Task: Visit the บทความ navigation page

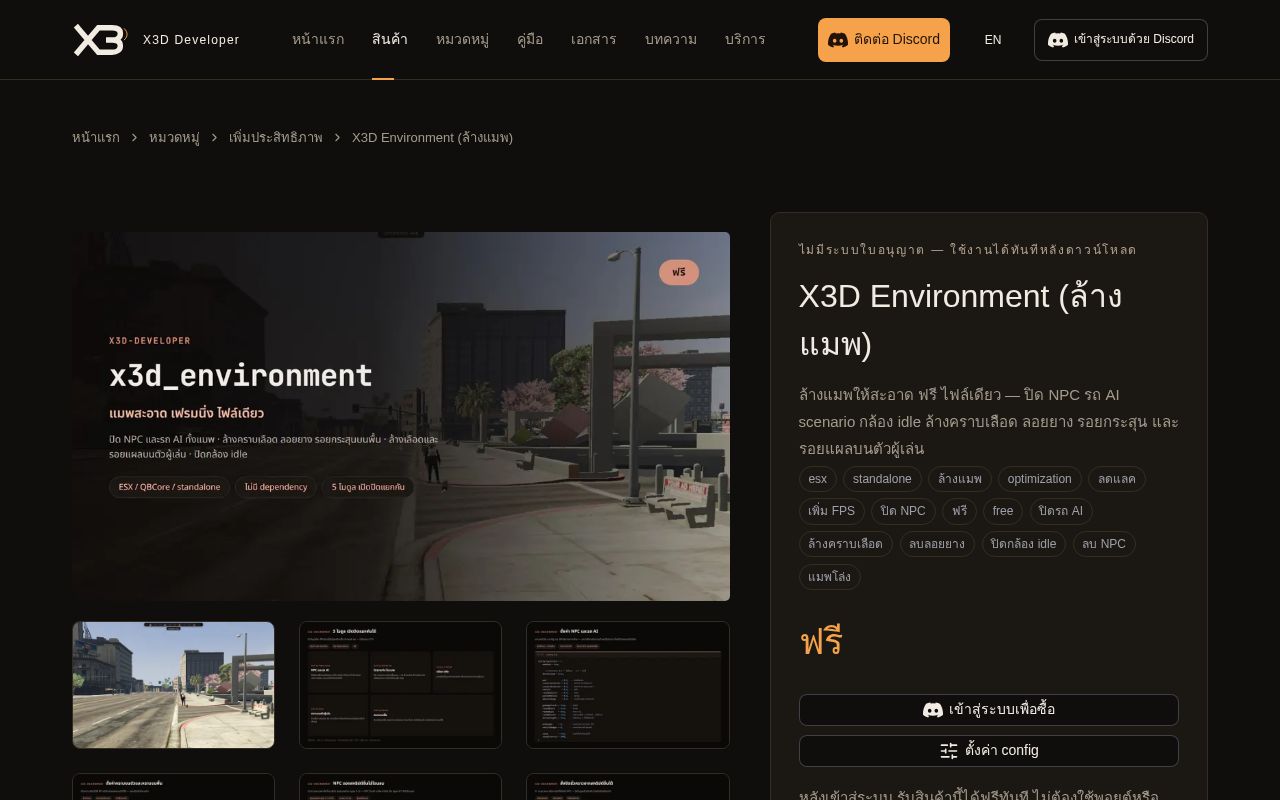Action: point(671,40)
